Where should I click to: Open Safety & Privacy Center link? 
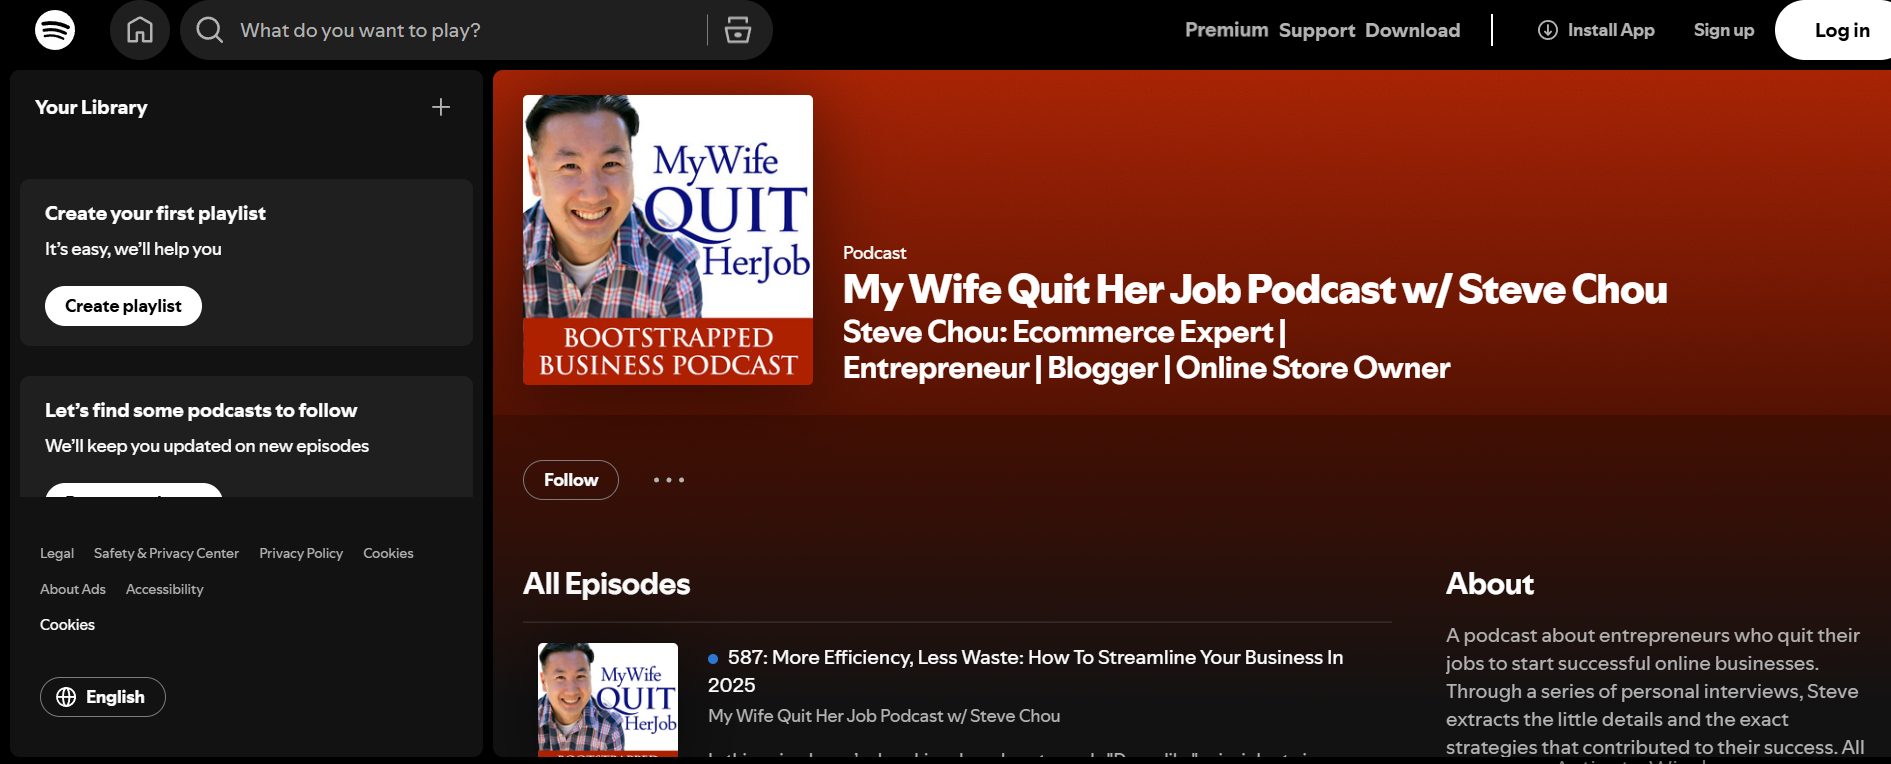(x=166, y=553)
